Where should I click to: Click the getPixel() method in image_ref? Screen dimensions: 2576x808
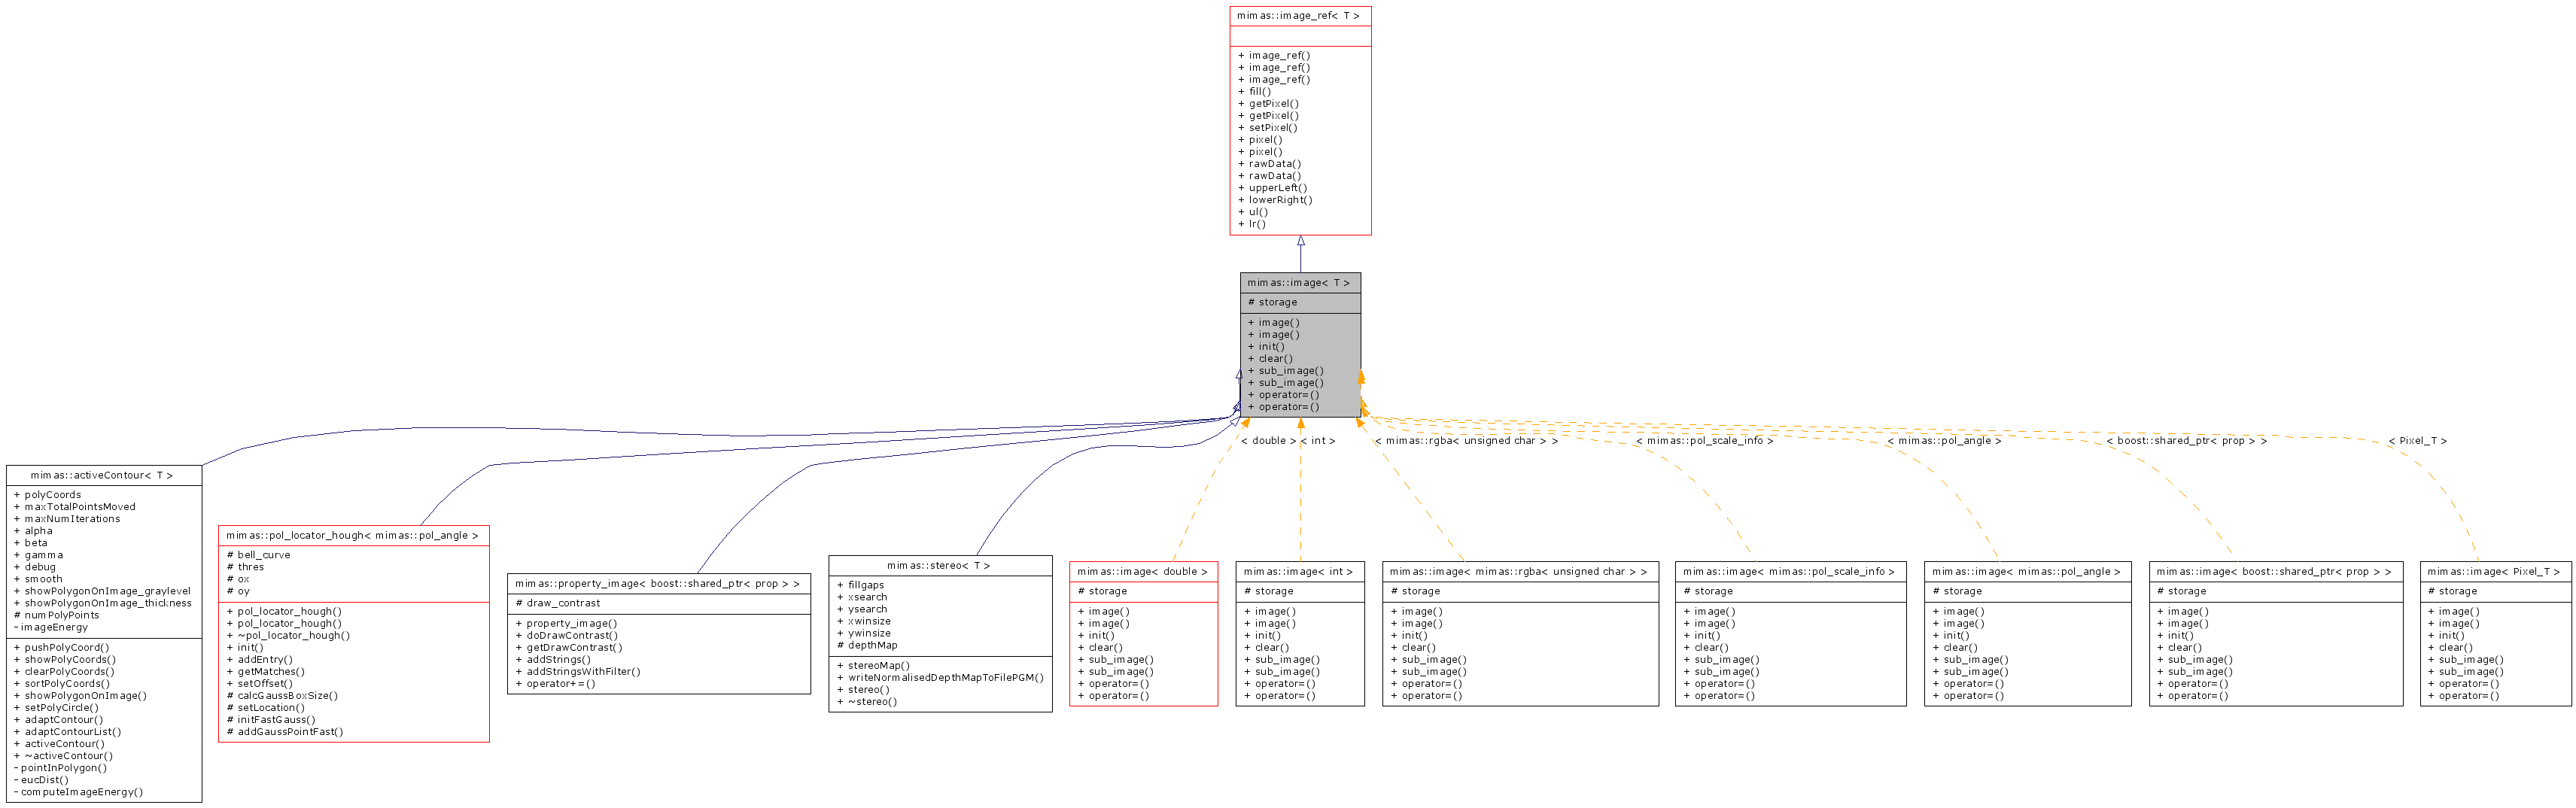(x=1273, y=103)
